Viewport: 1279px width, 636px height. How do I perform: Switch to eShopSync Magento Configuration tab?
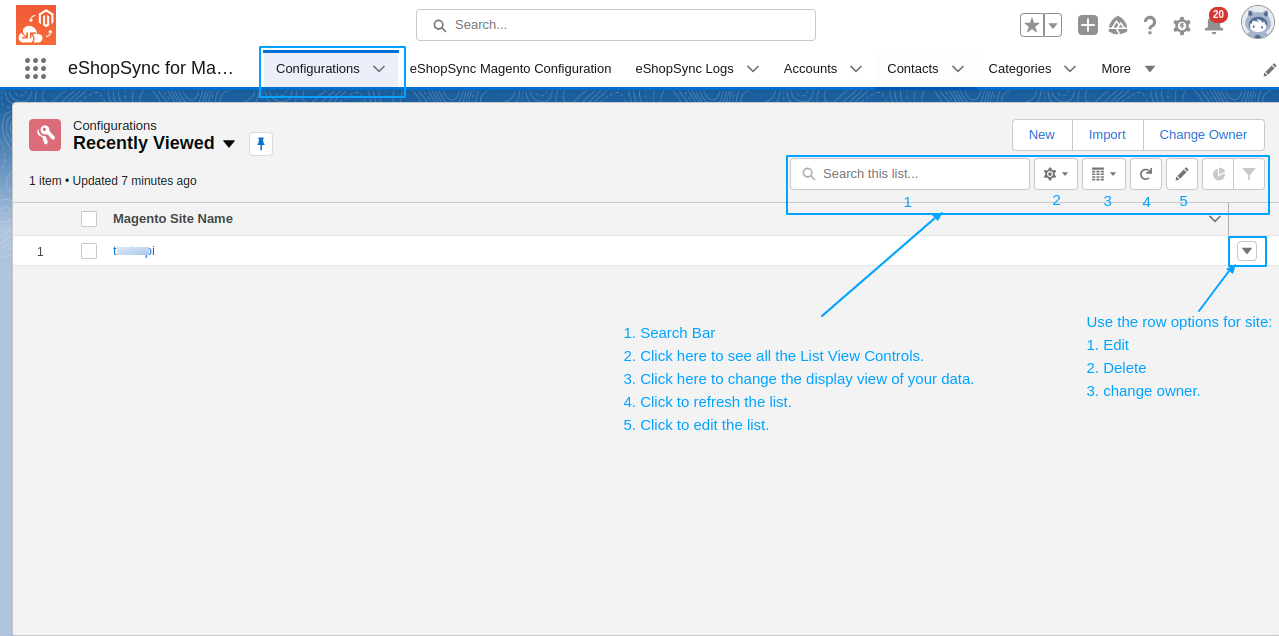click(x=510, y=69)
